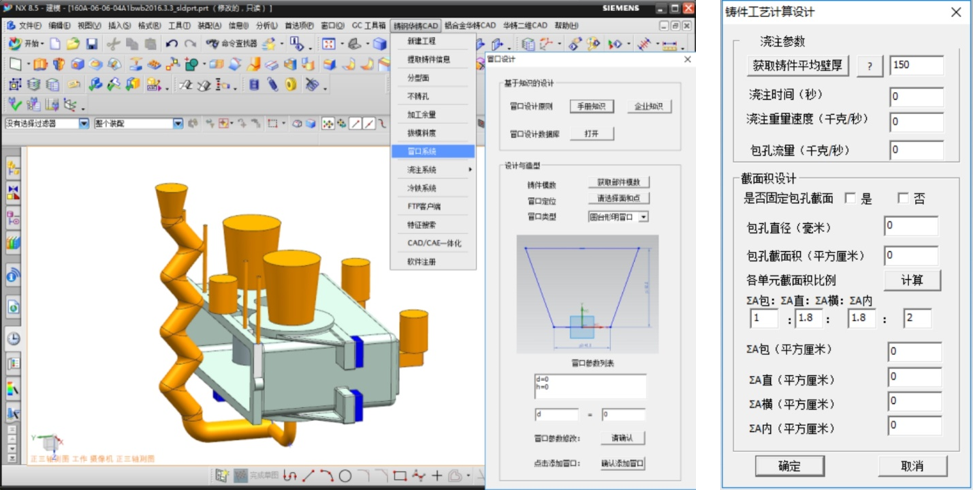The image size is (973, 490).
Task: Click the Redo arrow icon
Action: click(x=190, y=44)
